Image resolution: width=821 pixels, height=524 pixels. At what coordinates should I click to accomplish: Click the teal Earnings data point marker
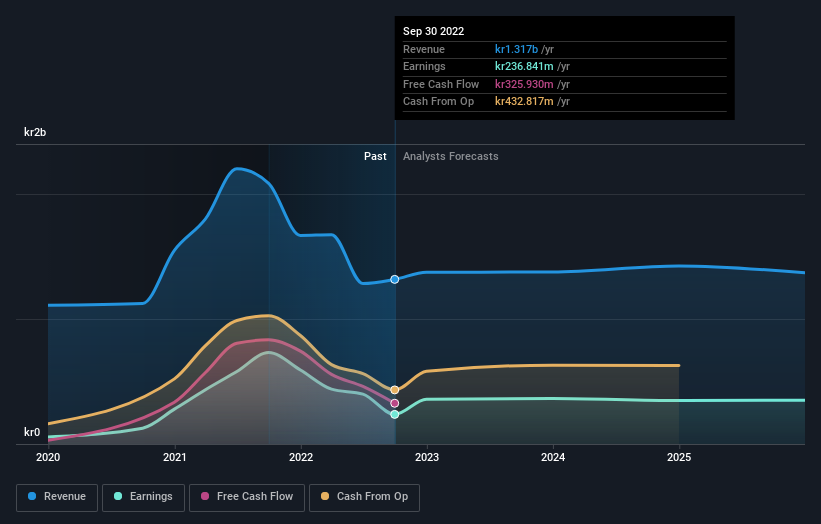pos(395,415)
